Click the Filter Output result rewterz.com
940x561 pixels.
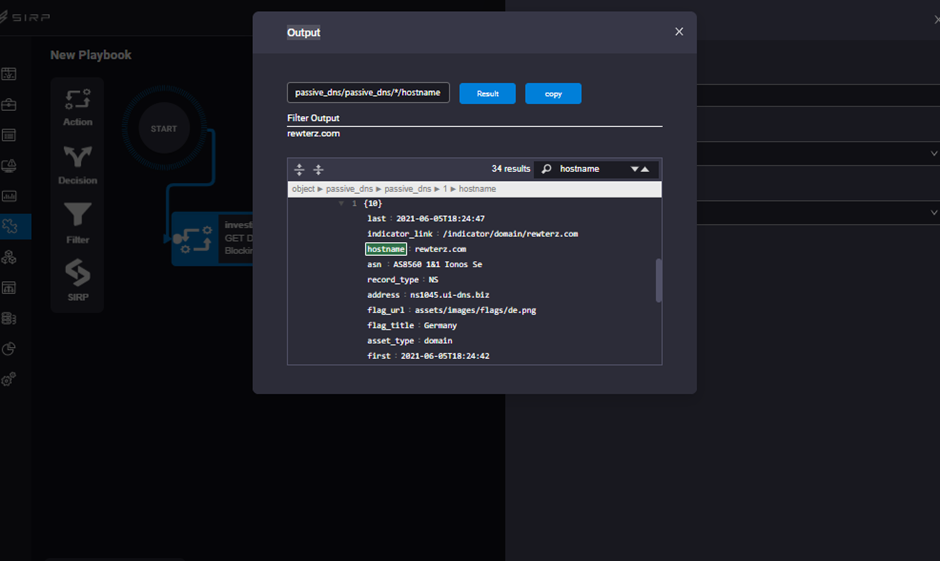pyautogui.click(x=313, y=134)
